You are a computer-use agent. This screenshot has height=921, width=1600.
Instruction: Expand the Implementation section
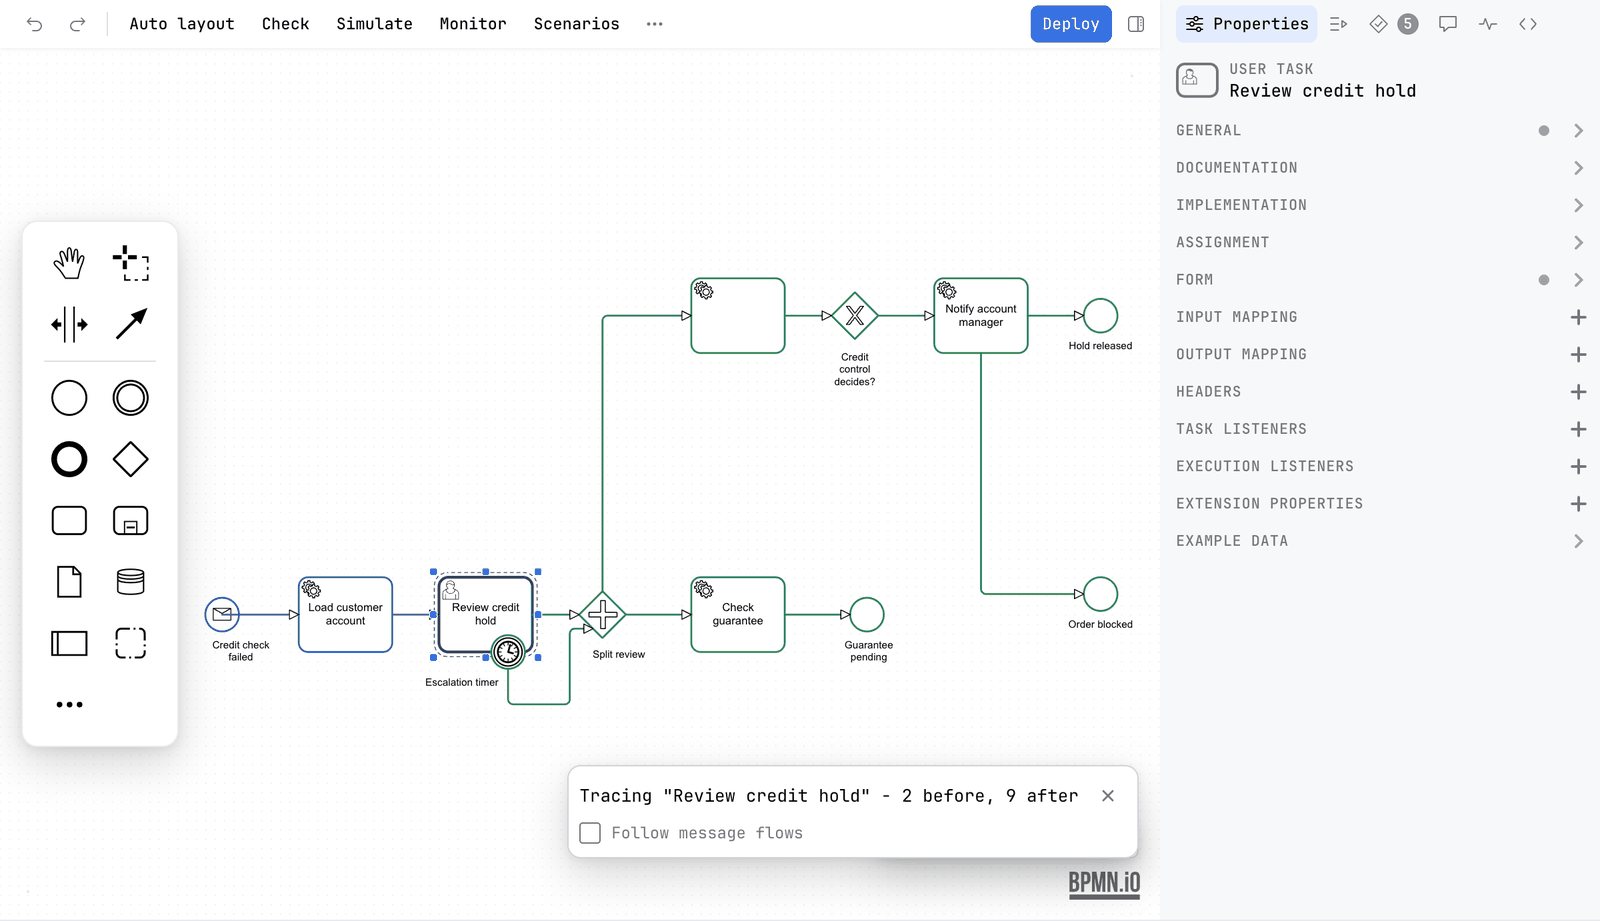click(1380, 205)
